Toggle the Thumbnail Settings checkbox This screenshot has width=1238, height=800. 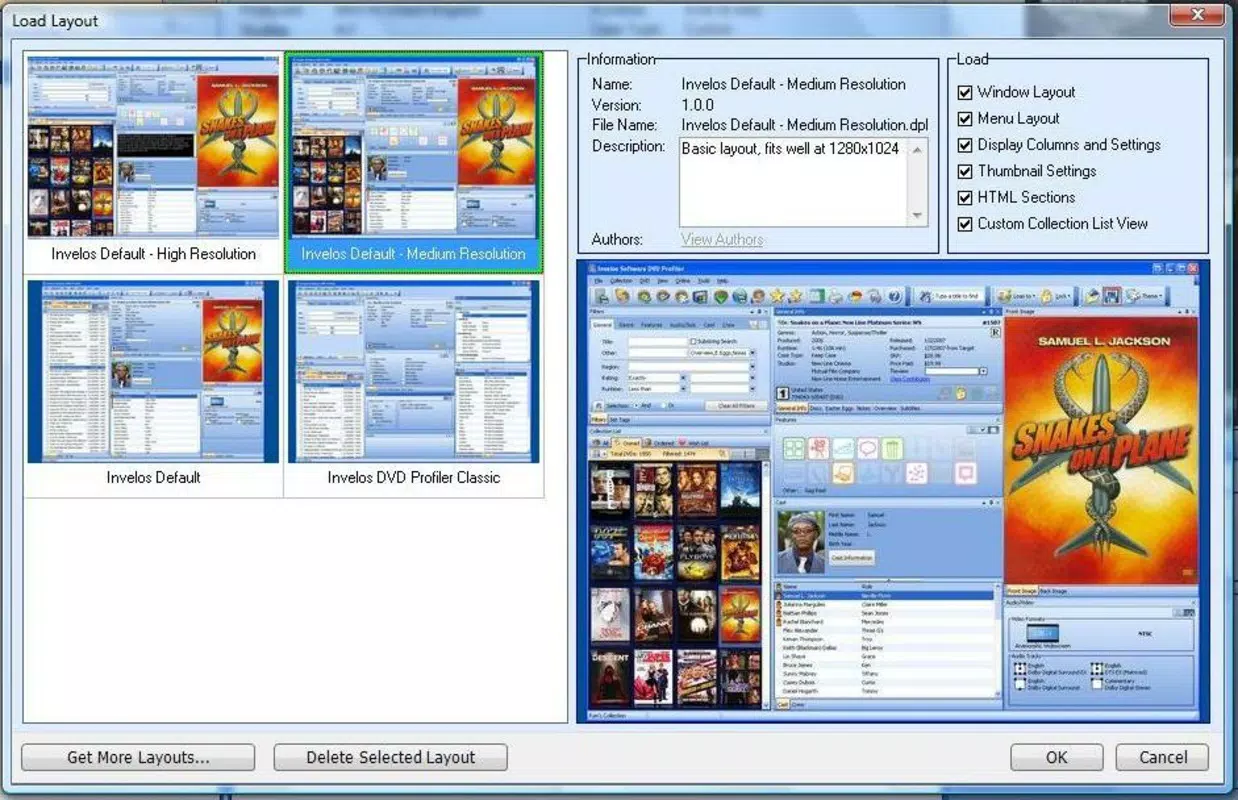(965, 171)
